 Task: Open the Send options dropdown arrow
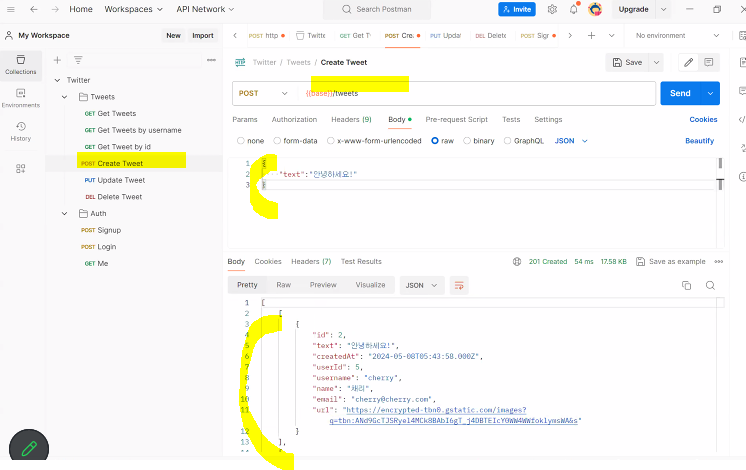710,93
